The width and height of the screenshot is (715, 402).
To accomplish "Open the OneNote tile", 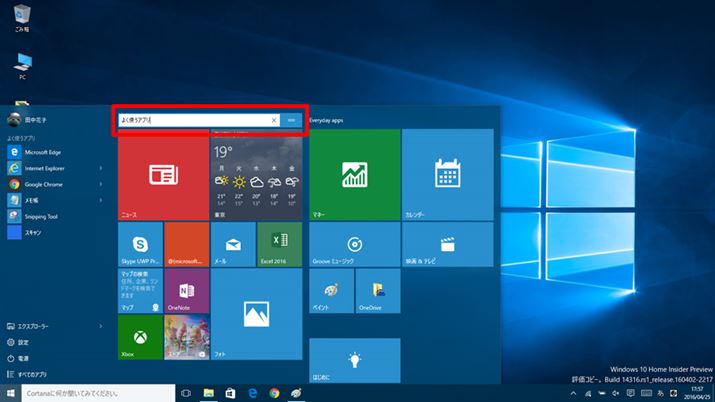I will click(x=186, y=290).
